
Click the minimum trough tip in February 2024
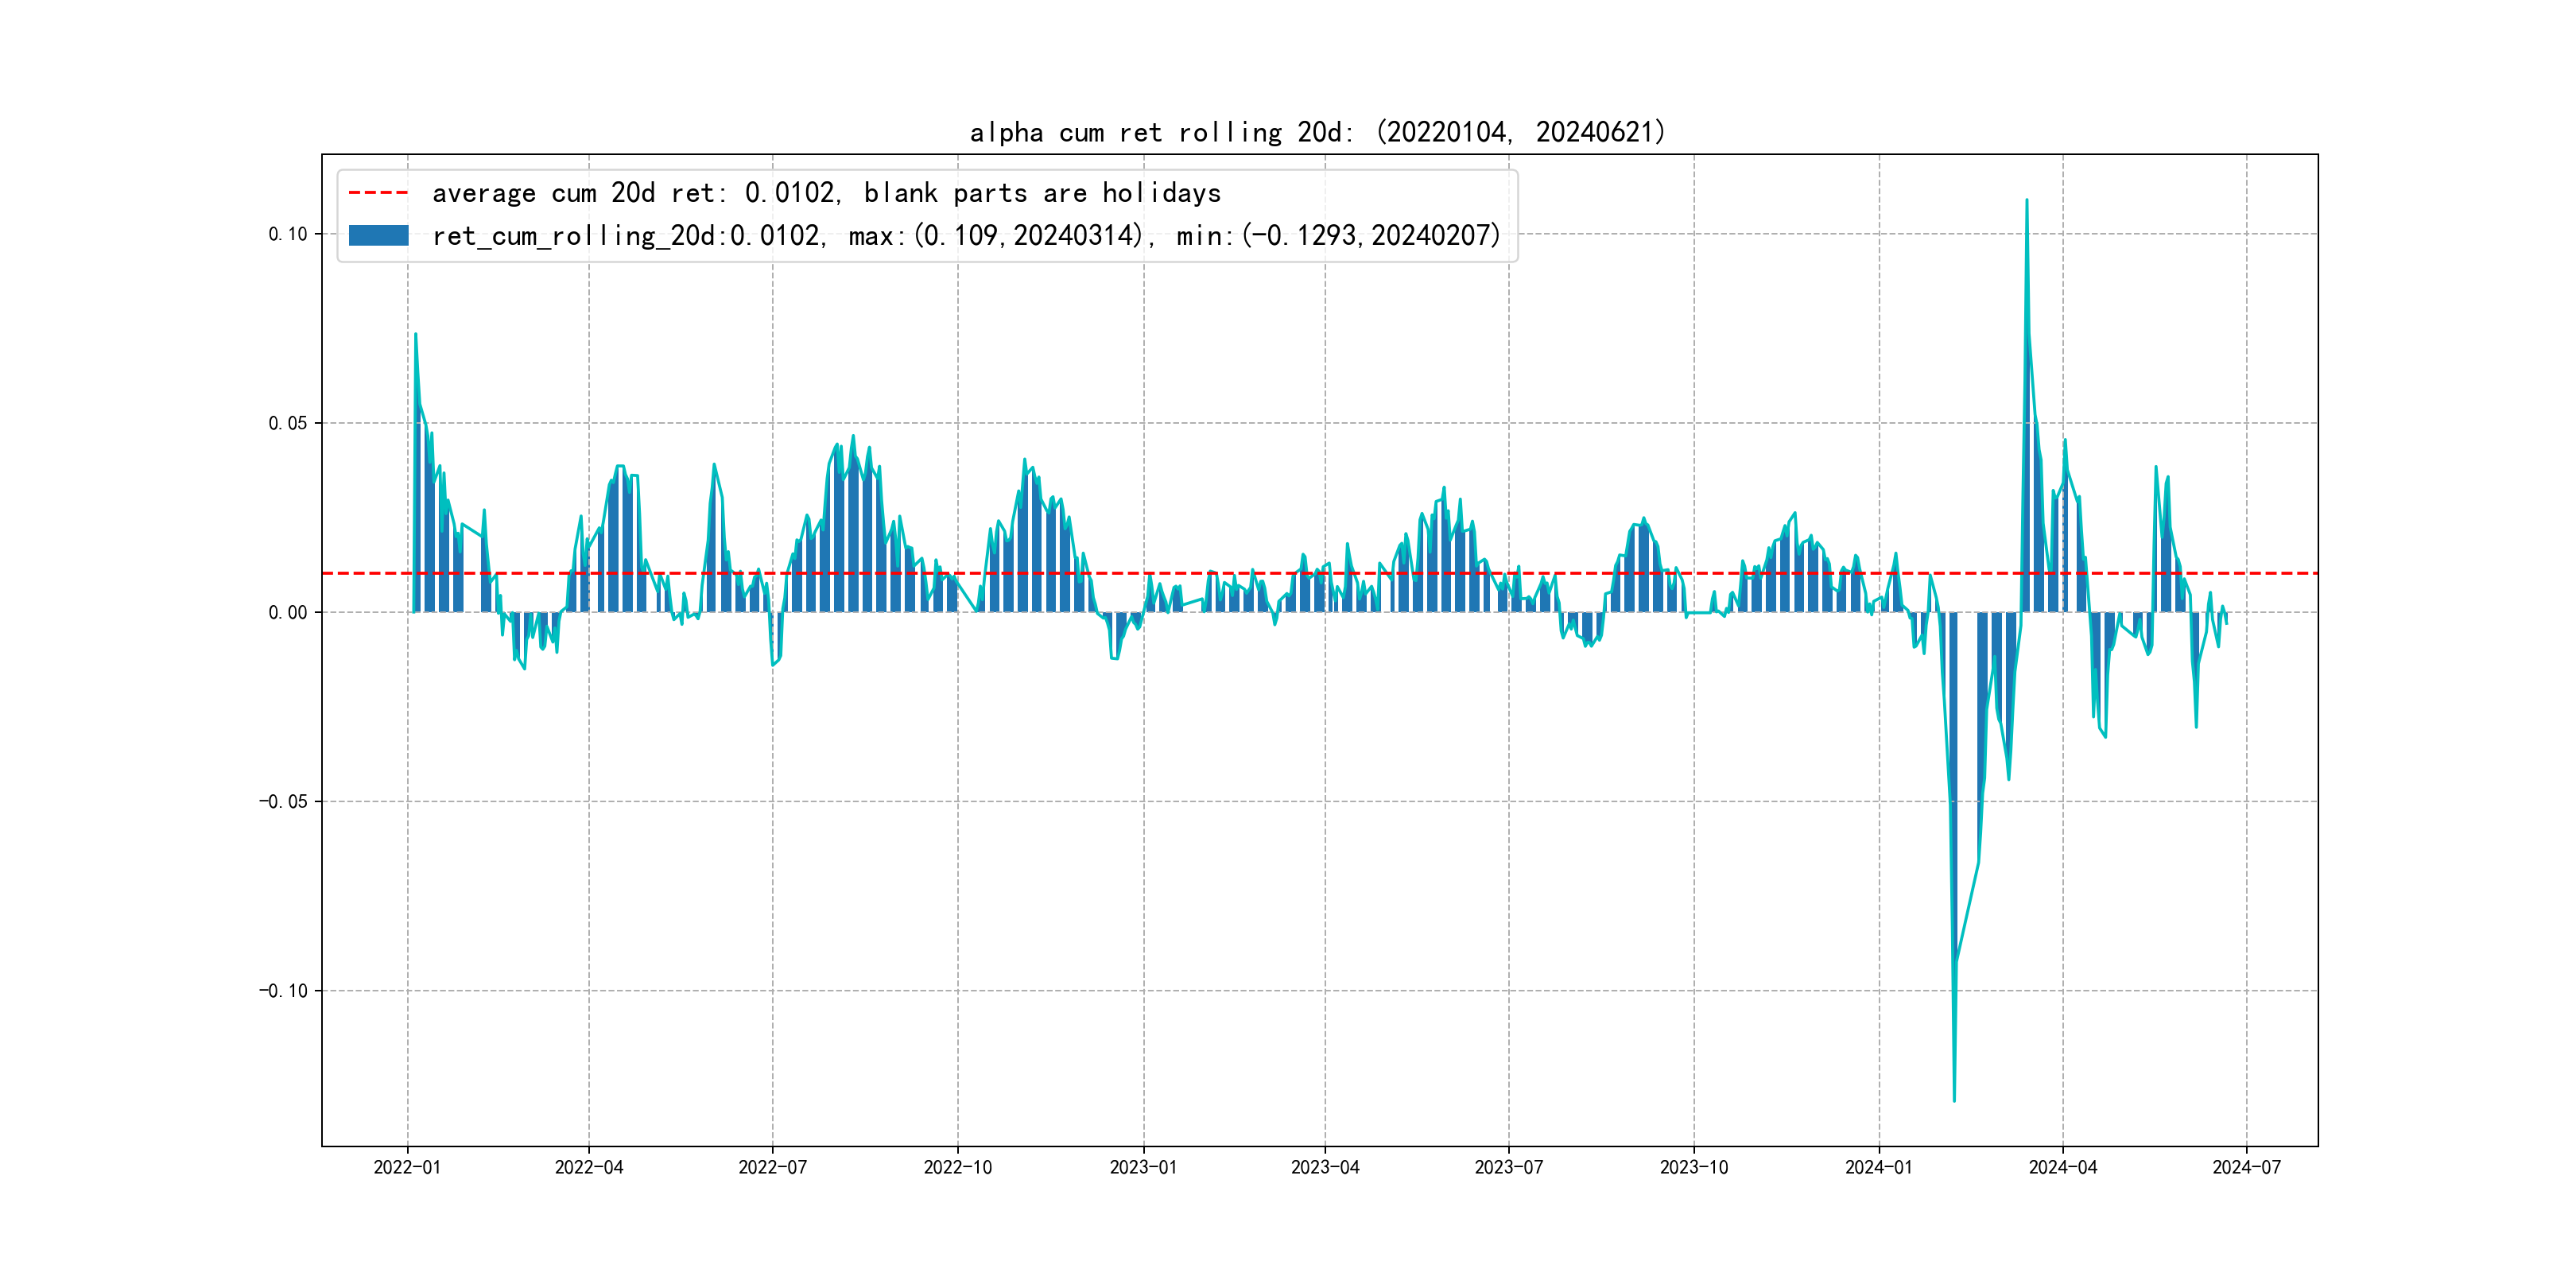[1954, 1100]
